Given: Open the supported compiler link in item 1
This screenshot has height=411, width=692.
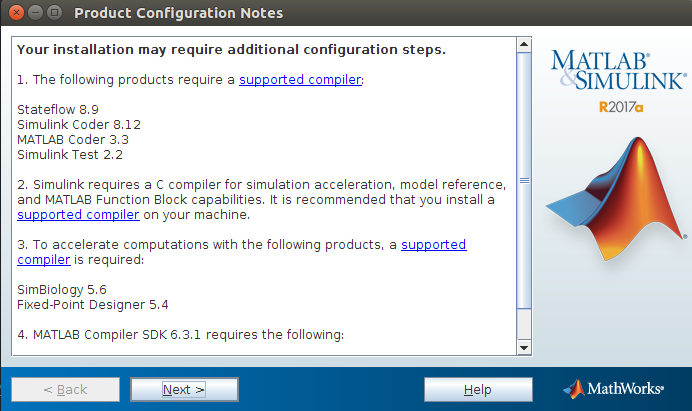Looking at the screenshot, I should (x=300, y=79).
